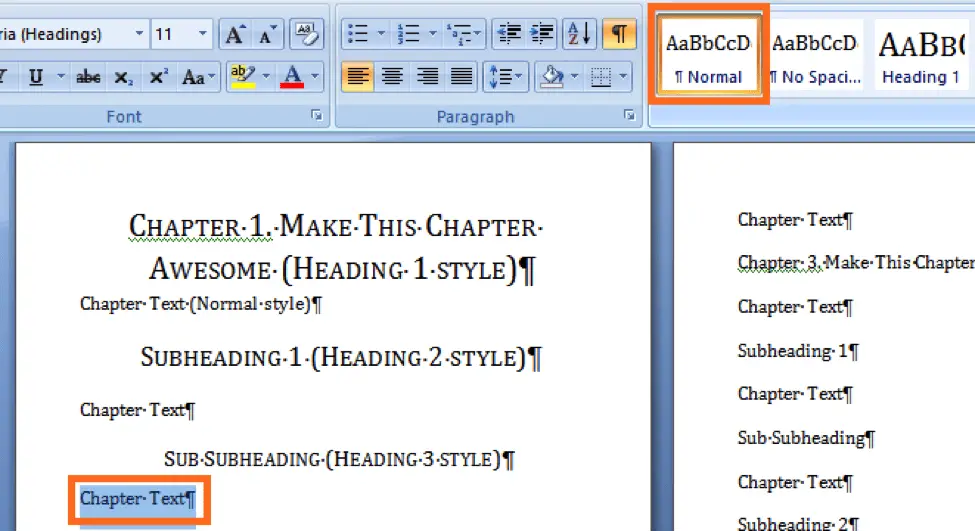Sort text with the A-Z button
The width and height of the screenshot is (975, 532).
point(579,34)
